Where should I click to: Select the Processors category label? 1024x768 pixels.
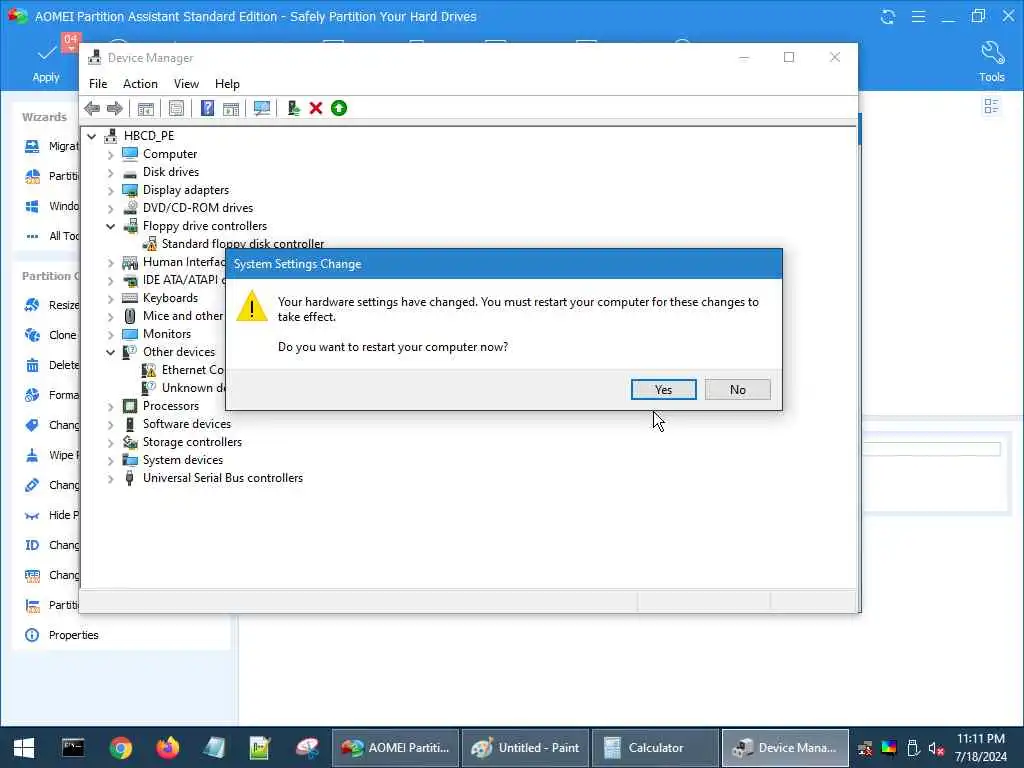tap(170, 406)
